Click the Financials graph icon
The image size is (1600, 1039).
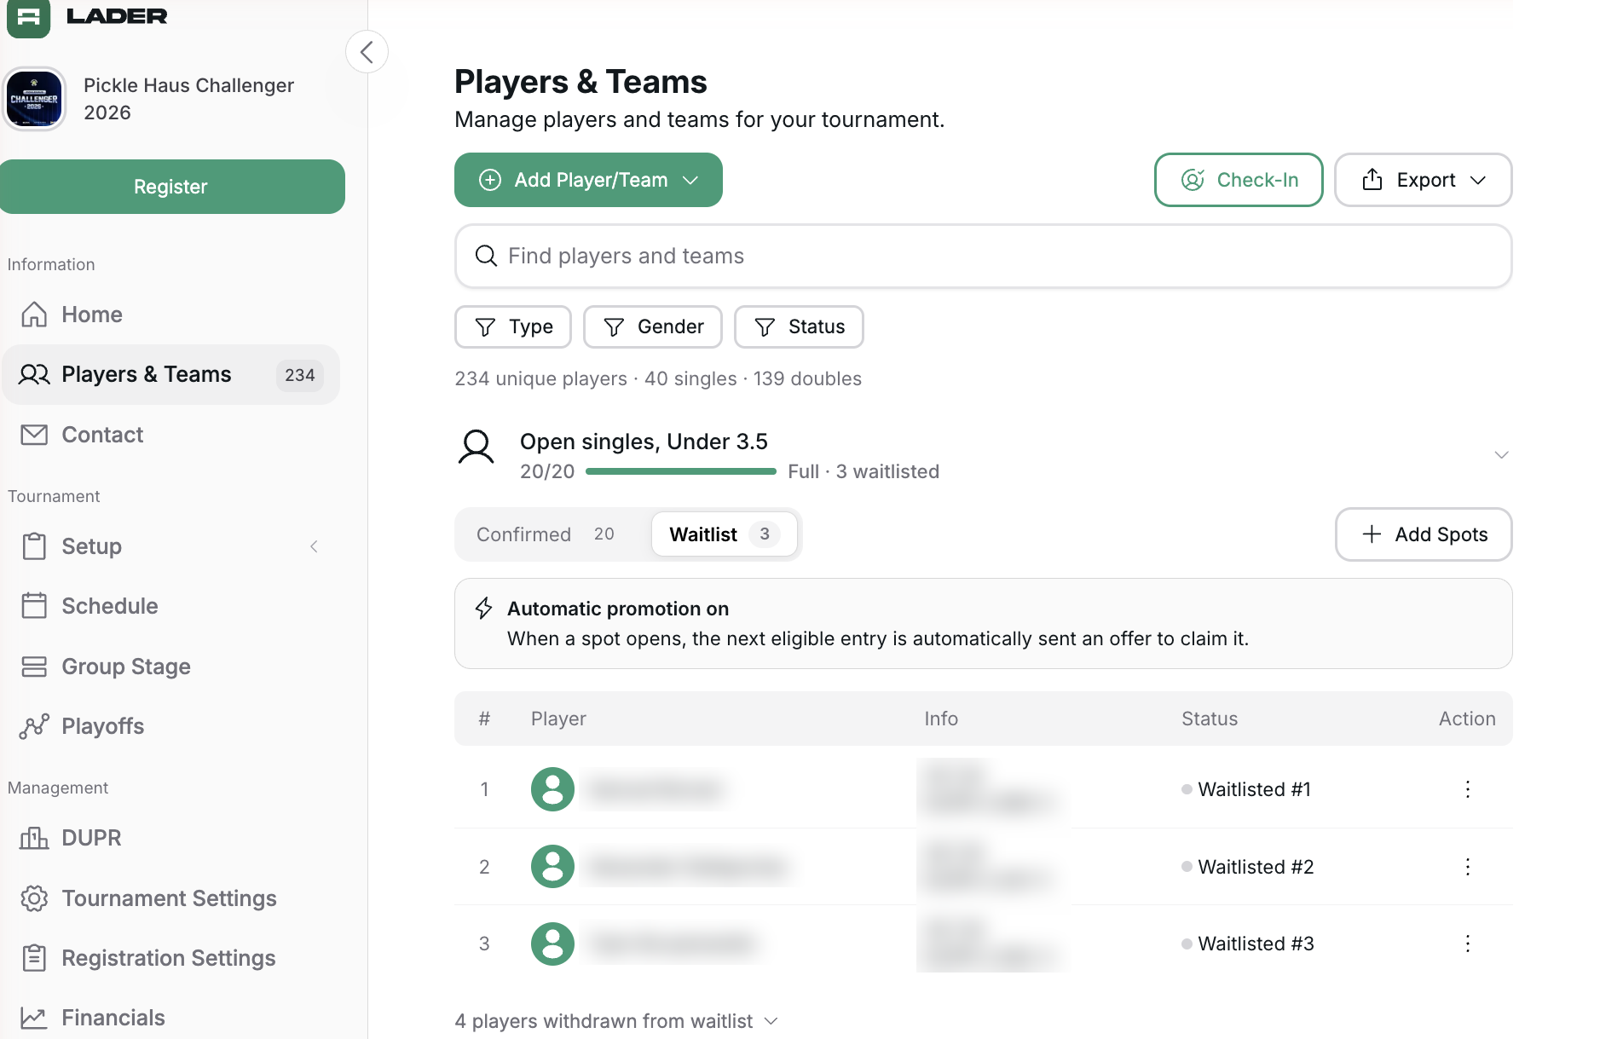(34, 1018)
